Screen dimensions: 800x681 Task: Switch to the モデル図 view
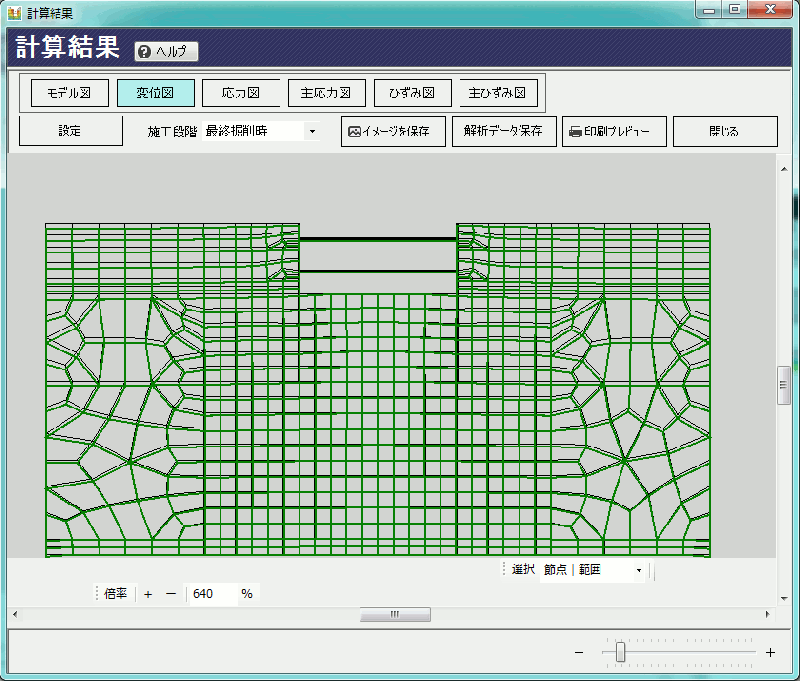coord(70,93)
